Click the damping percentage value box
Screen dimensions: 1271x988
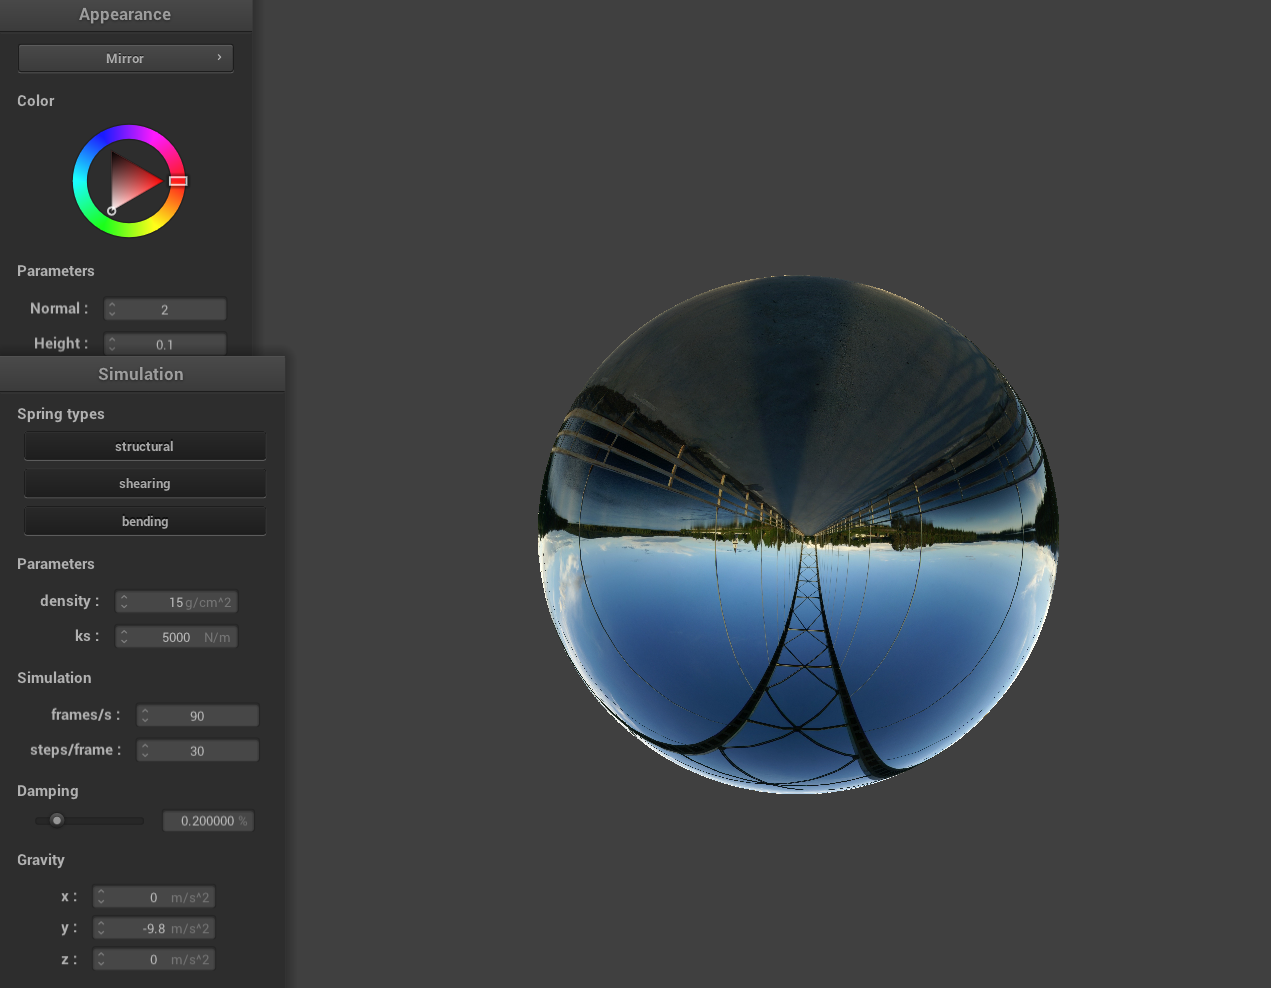[x=208, y=821]
